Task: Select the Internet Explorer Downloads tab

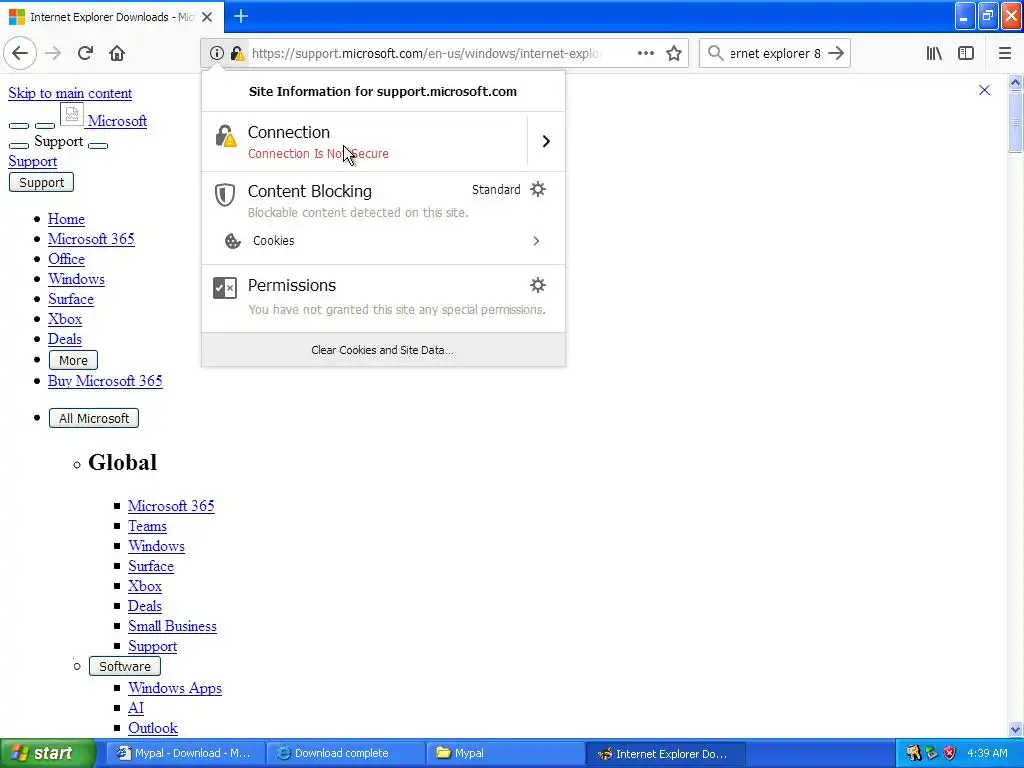Action: [x=111, y=17]
